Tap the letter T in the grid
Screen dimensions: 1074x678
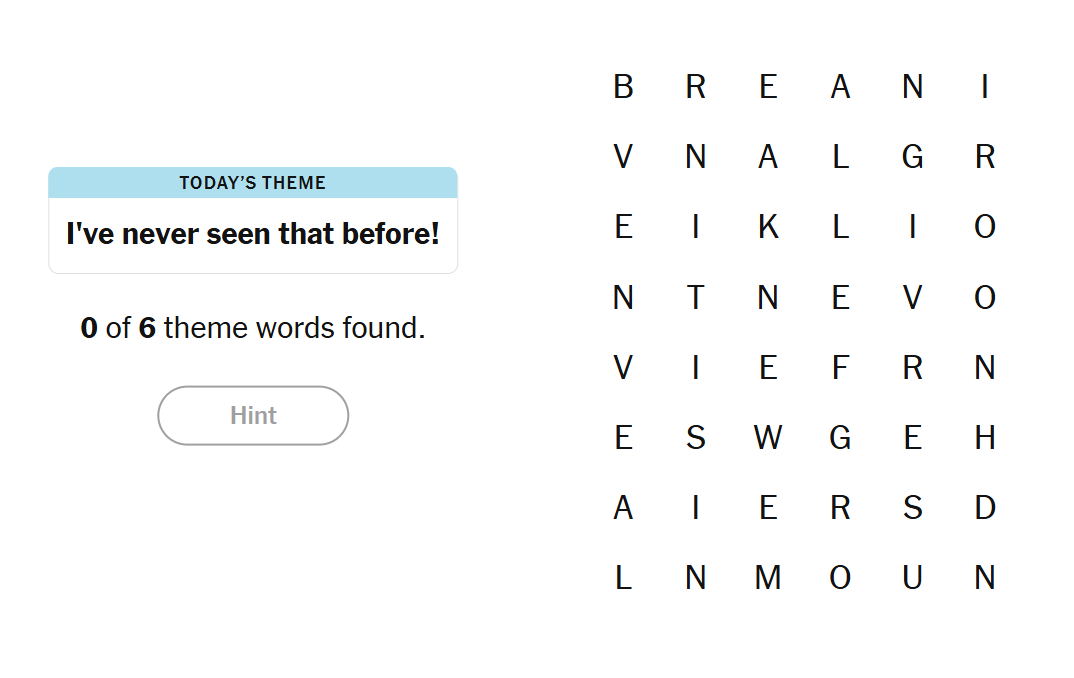pos(695,298)
